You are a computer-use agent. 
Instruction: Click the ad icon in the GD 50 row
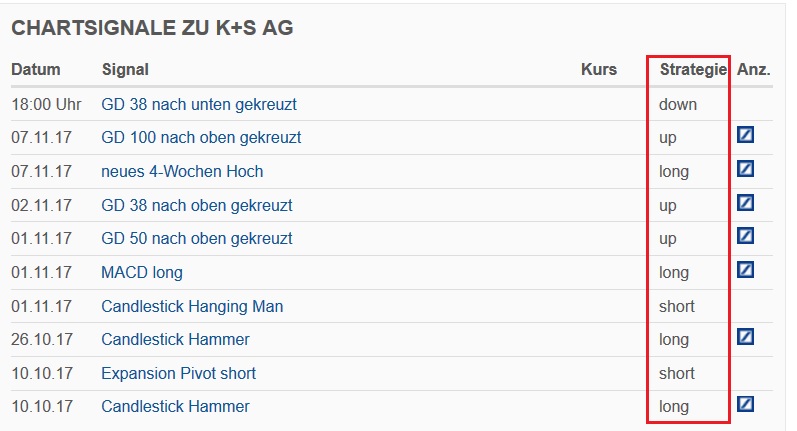745,236
